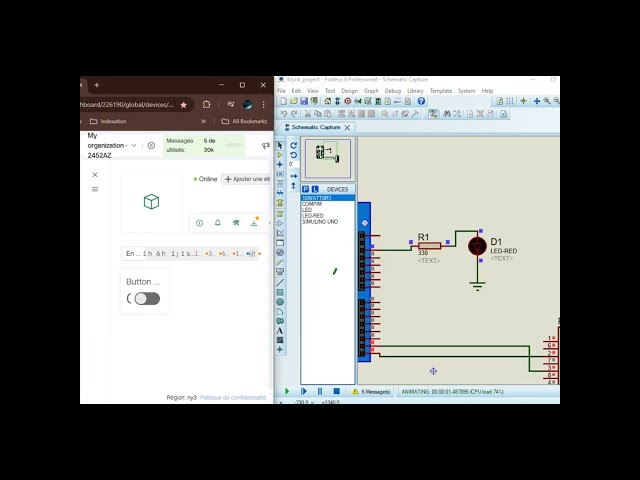Close the Schematic Capture tab
The image size is (640, 480).
coord(347,128)
